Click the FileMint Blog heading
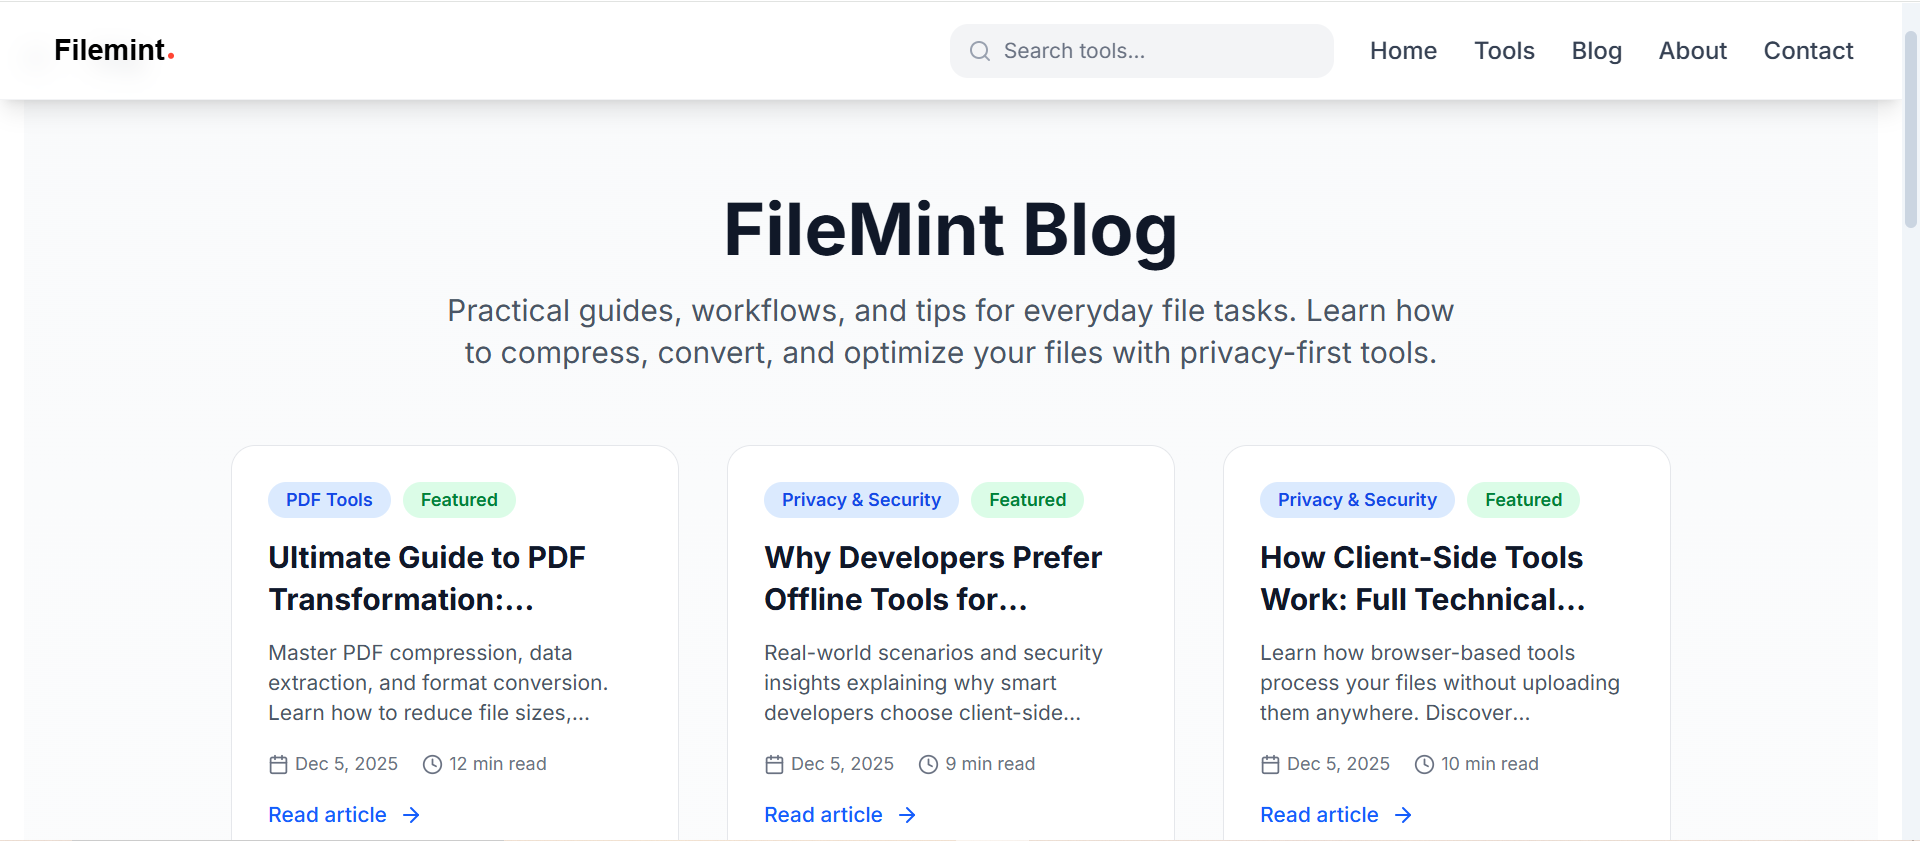 (x=950, y=230)
